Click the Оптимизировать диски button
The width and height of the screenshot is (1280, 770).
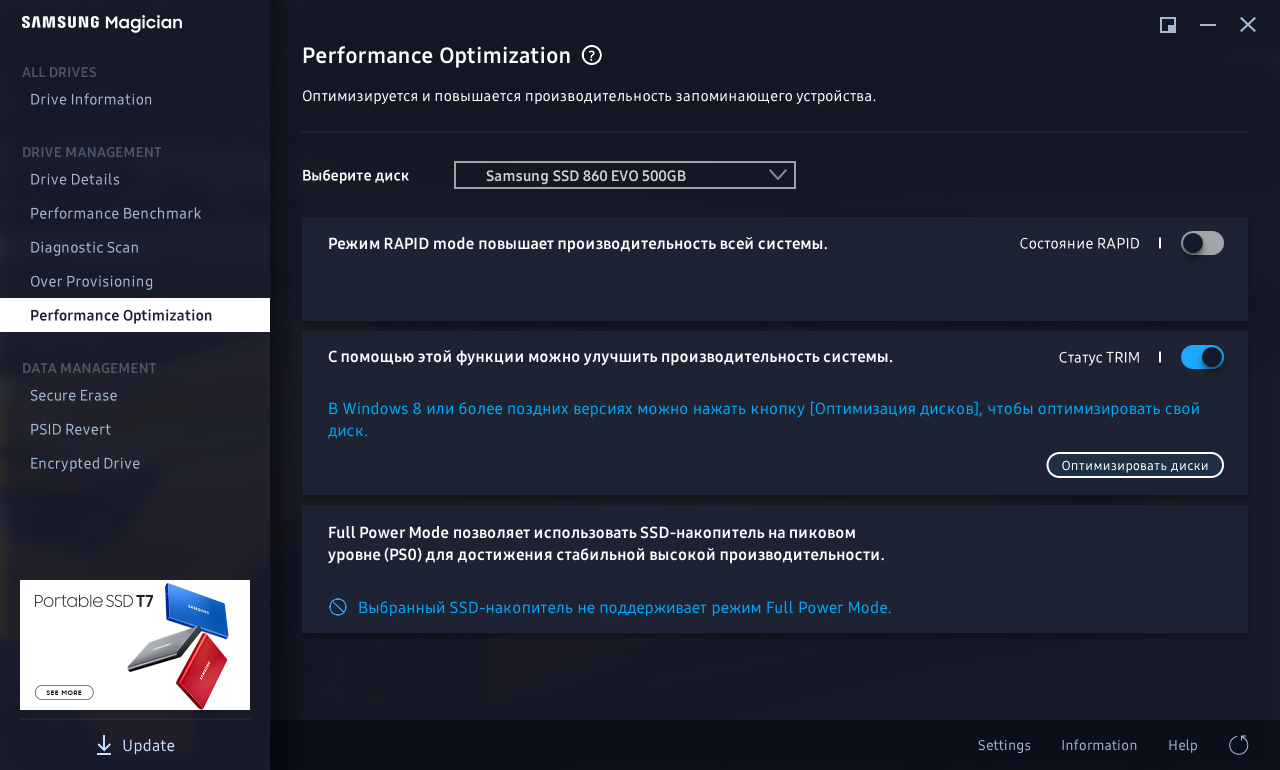pyautogui.click(x=1135, y=465)
